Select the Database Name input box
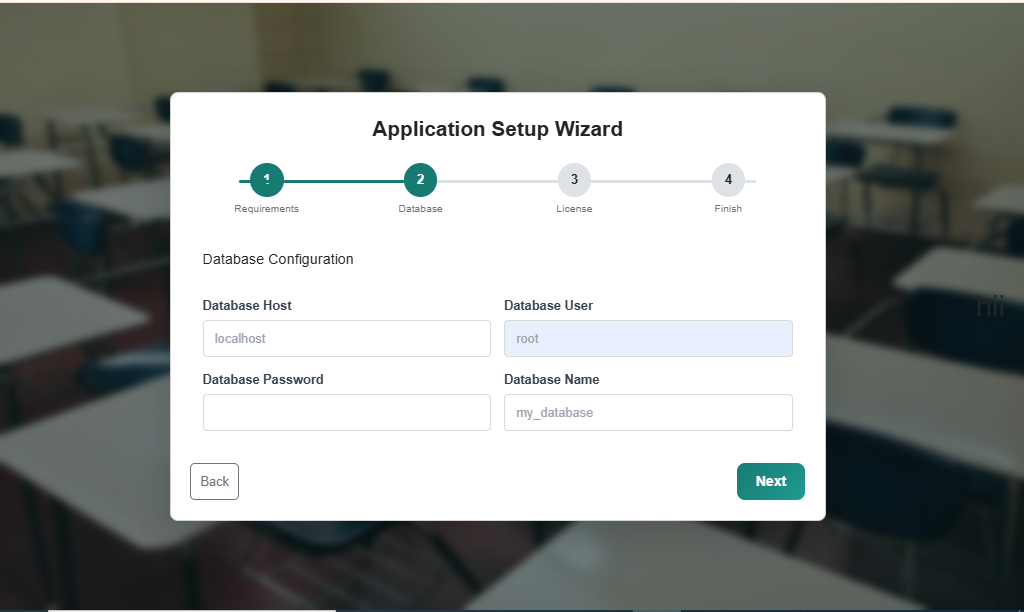 [x=648, y=412]
